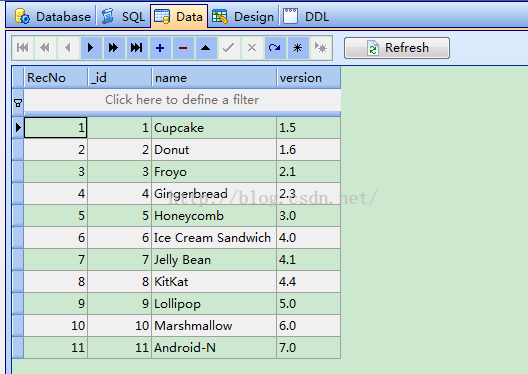Screen dimensions: 528x374
Task: Open the Design tab
Action: (x=243, y=16)
